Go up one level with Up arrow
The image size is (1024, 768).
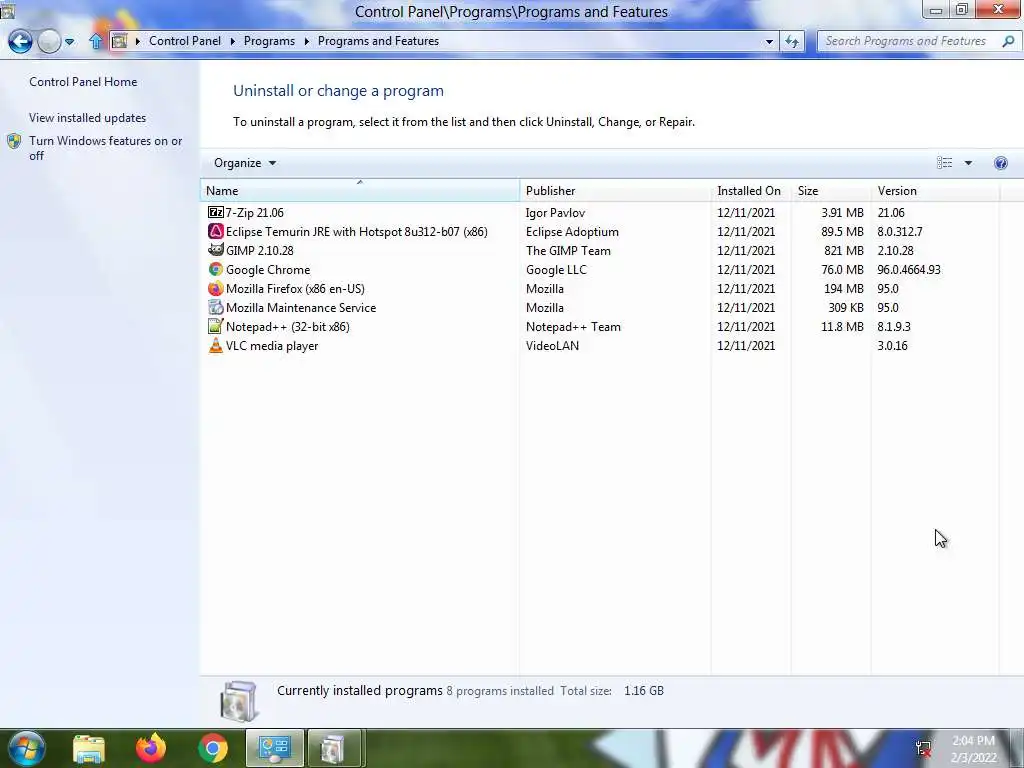[96, 41]
